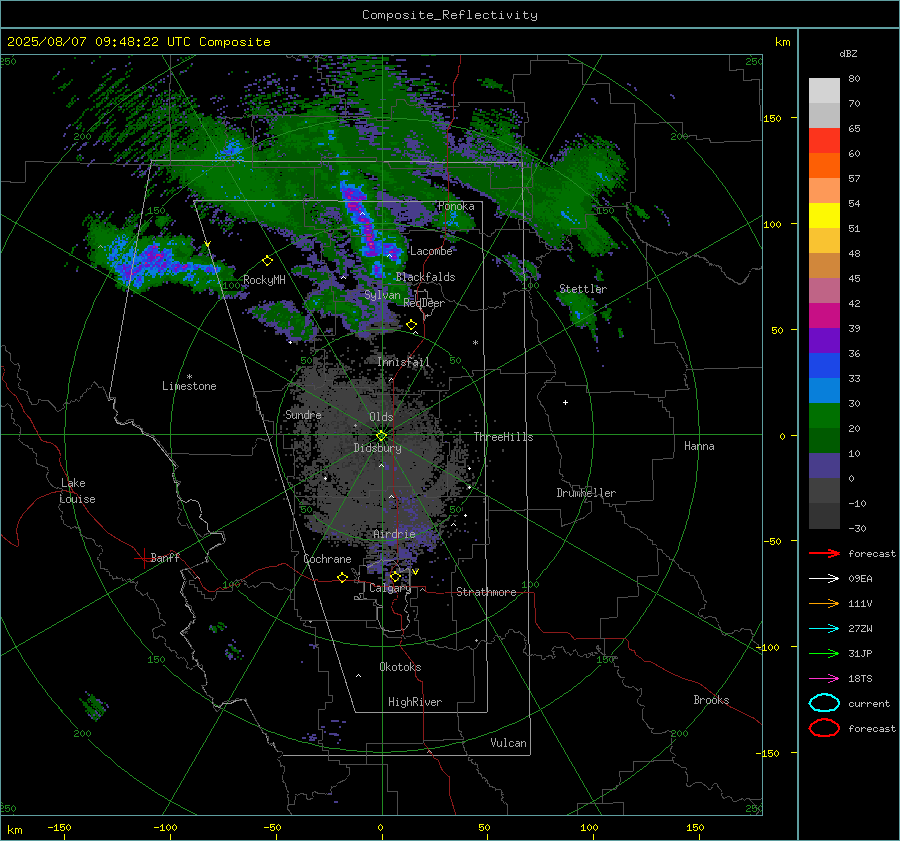
Task: Click the yellow diamond marker beside Cochrane
Action: click(x=342, y=577)
